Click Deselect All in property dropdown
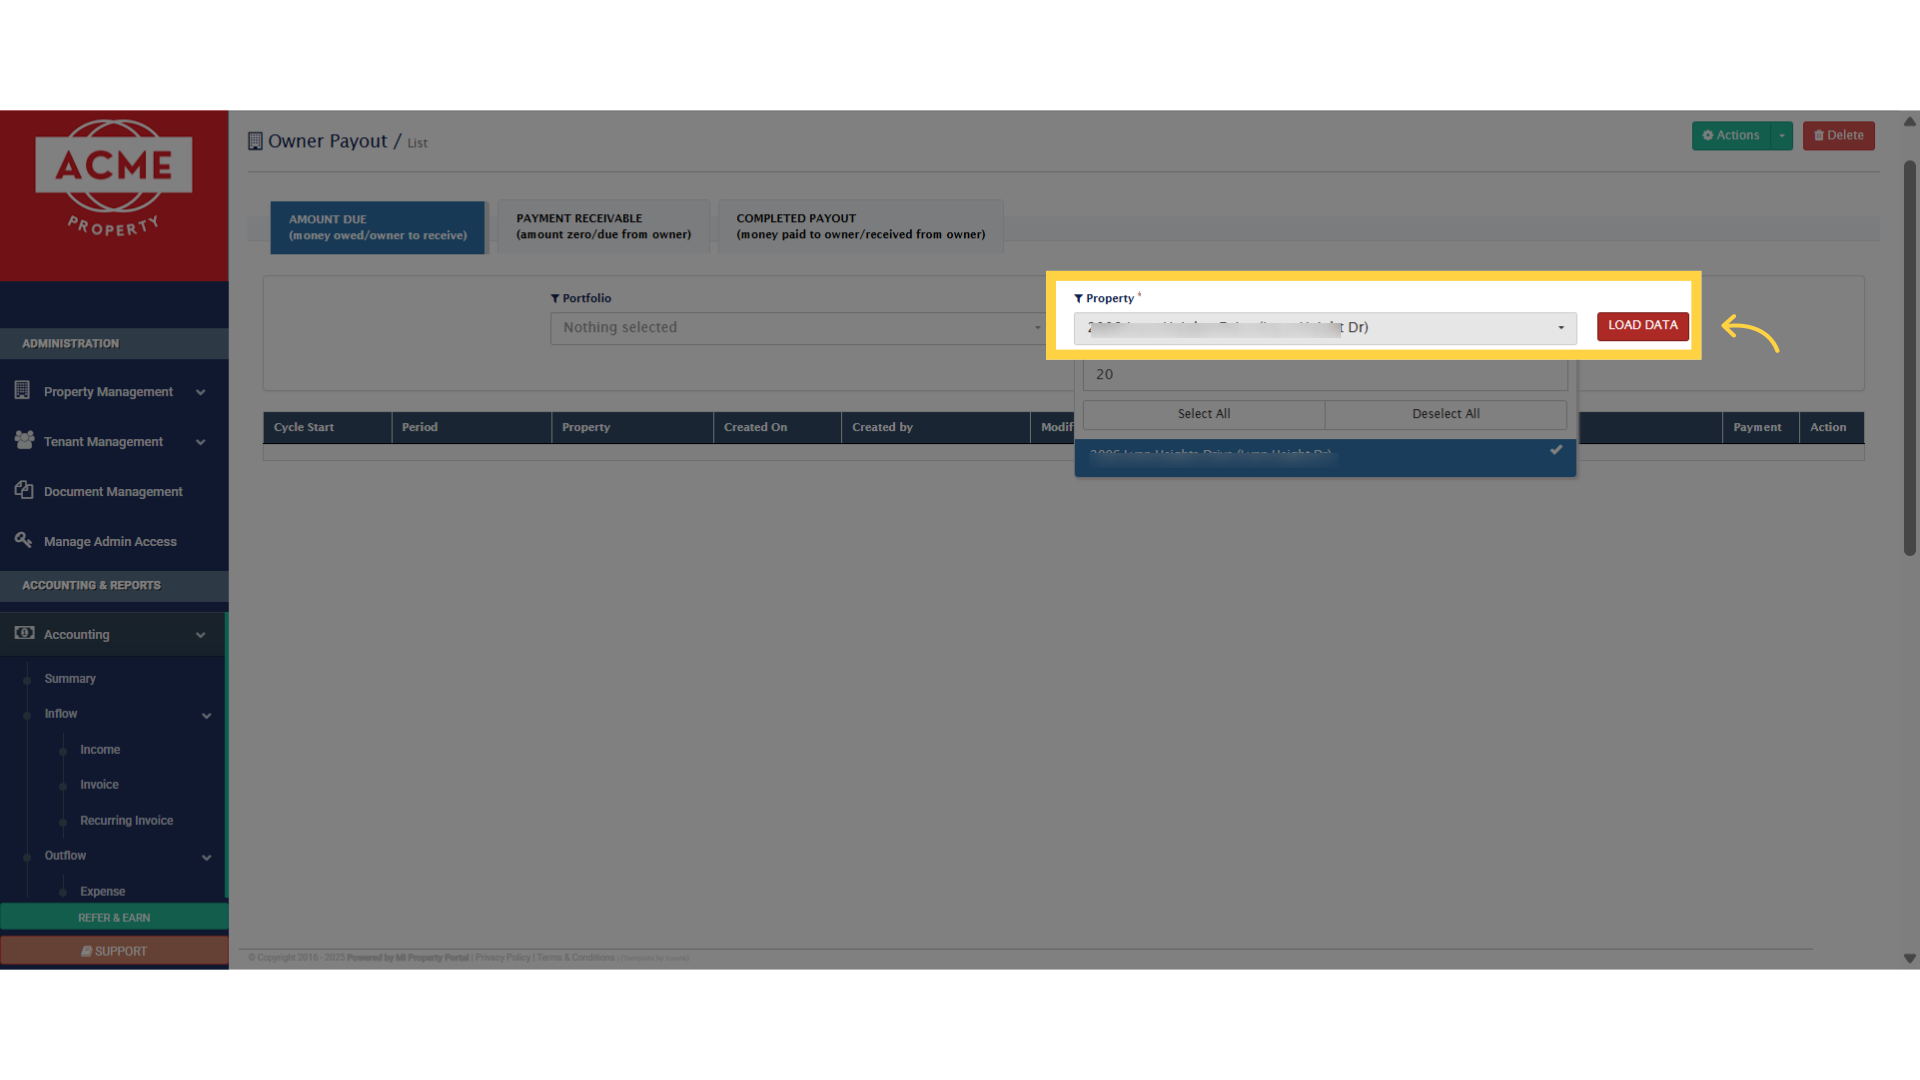This screenshot has height=1080, width=1920. (1446, 414)
